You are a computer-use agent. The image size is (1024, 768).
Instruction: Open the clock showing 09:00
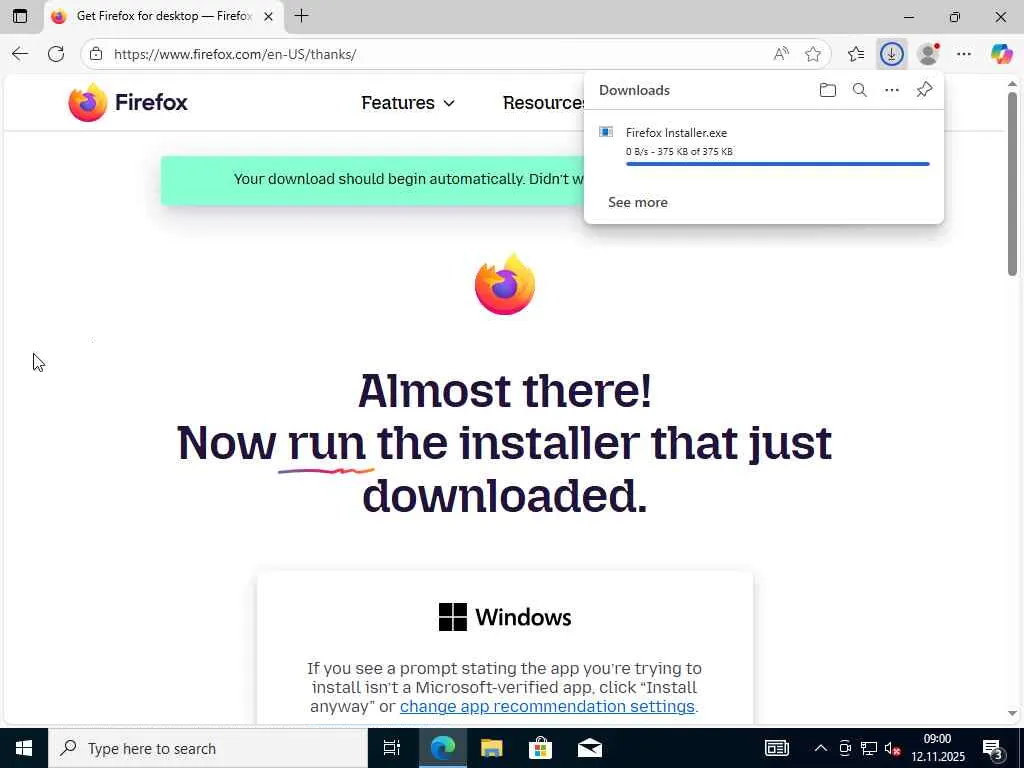[x=938, y=748]
